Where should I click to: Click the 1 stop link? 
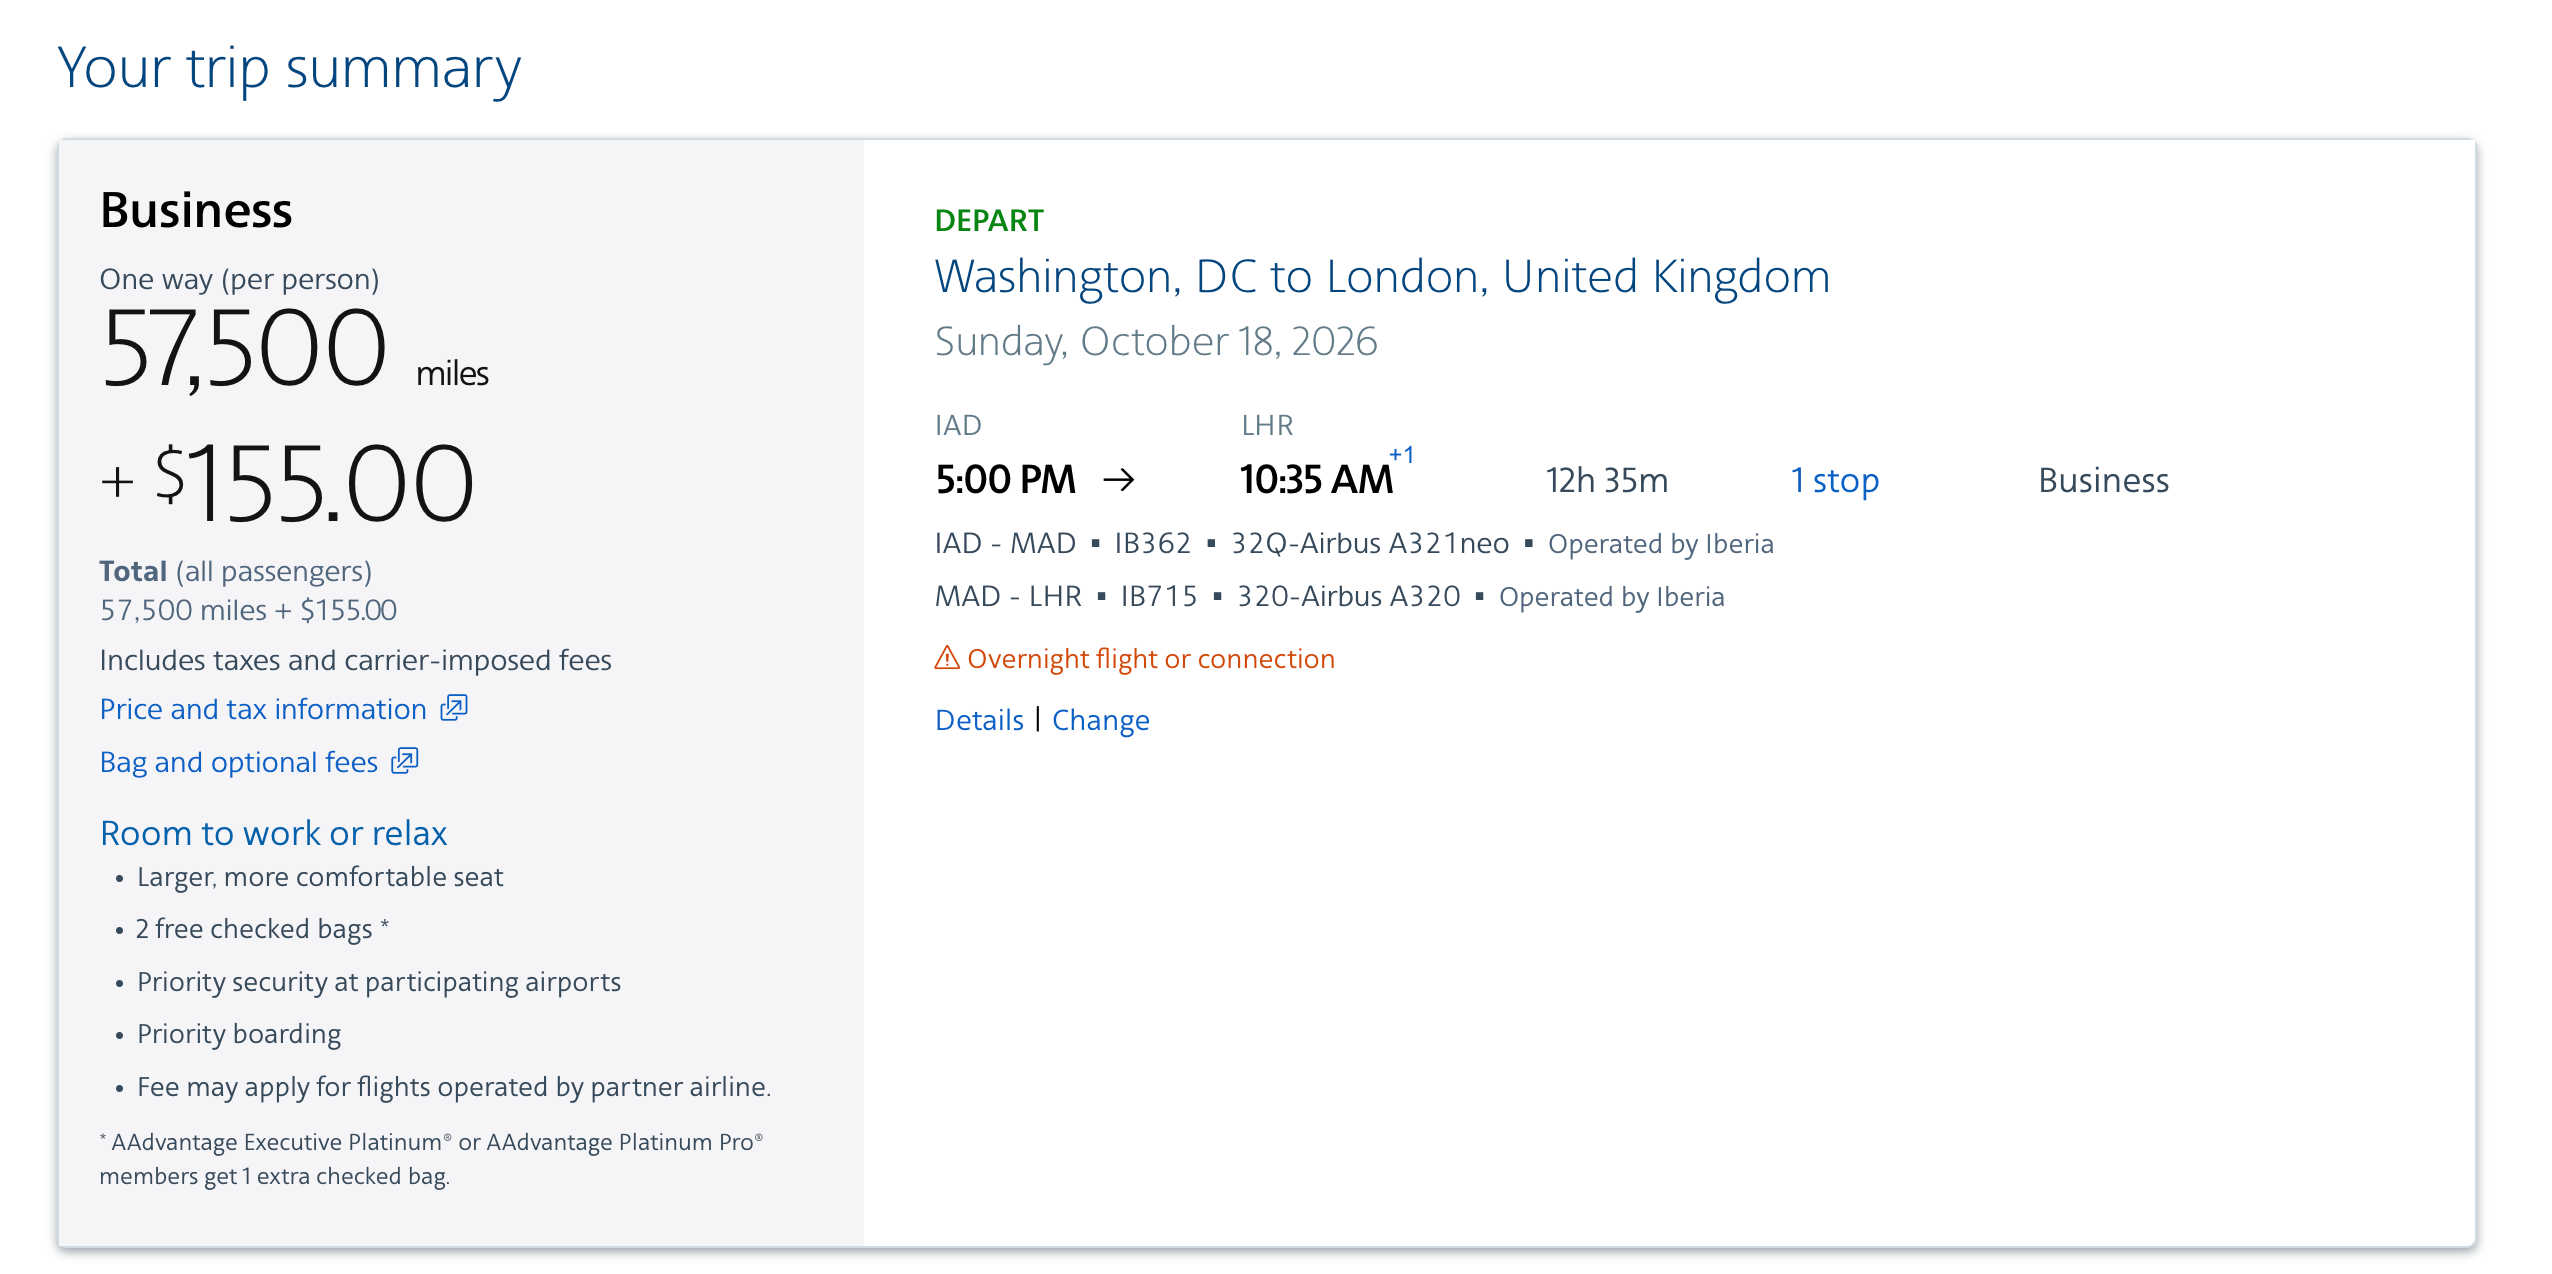click(1835, 480)
